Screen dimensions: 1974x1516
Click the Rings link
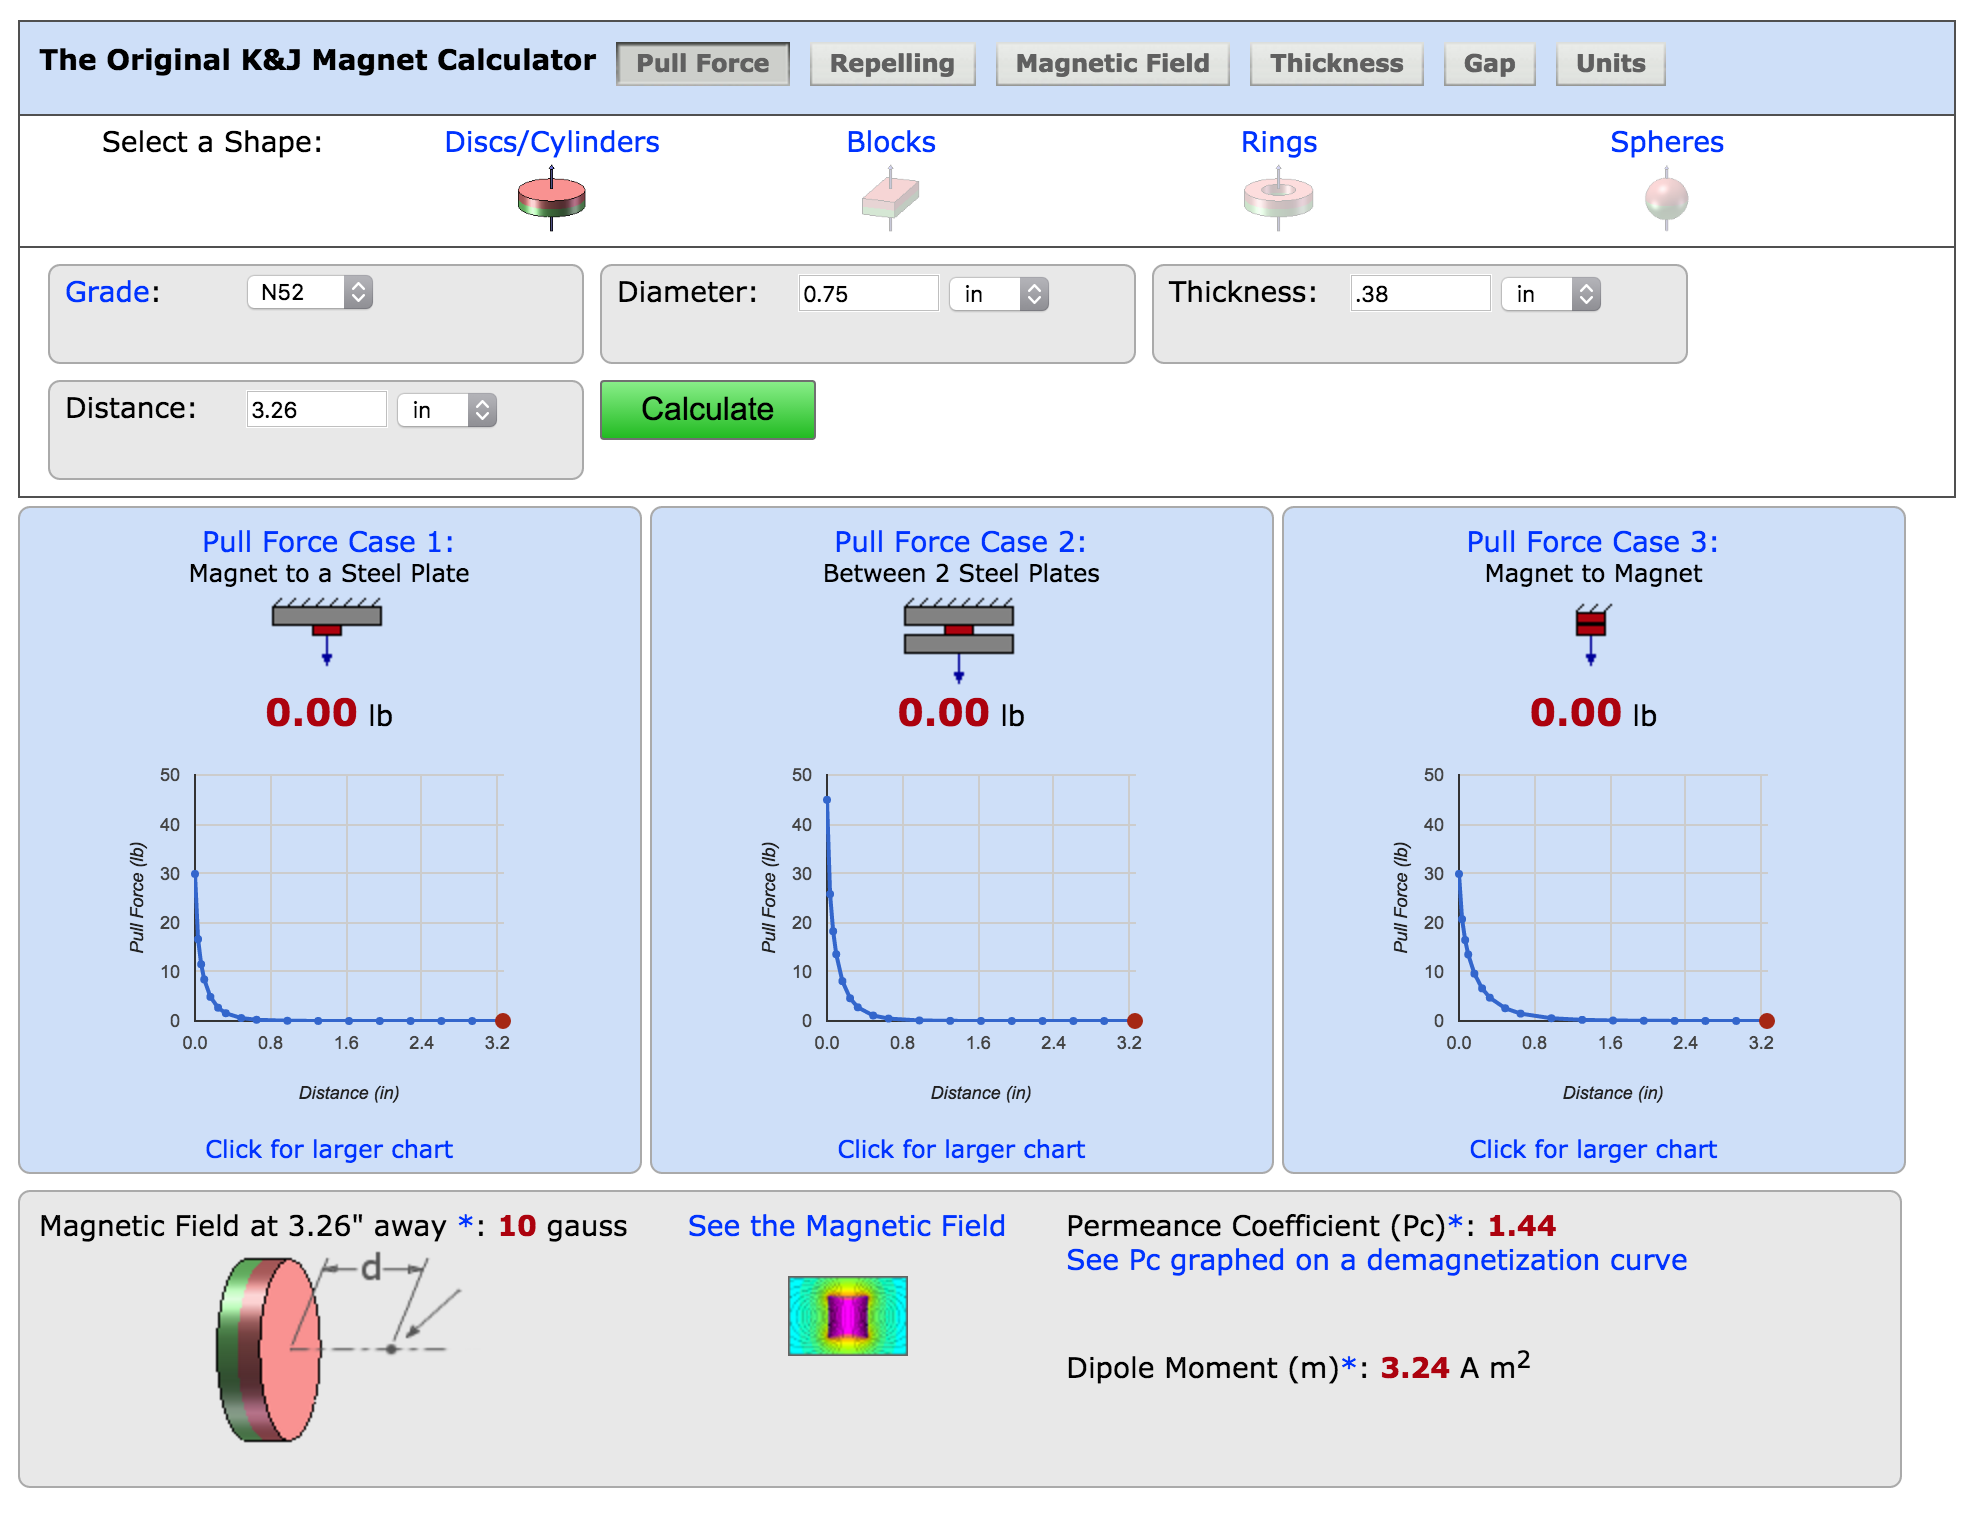1278,142
